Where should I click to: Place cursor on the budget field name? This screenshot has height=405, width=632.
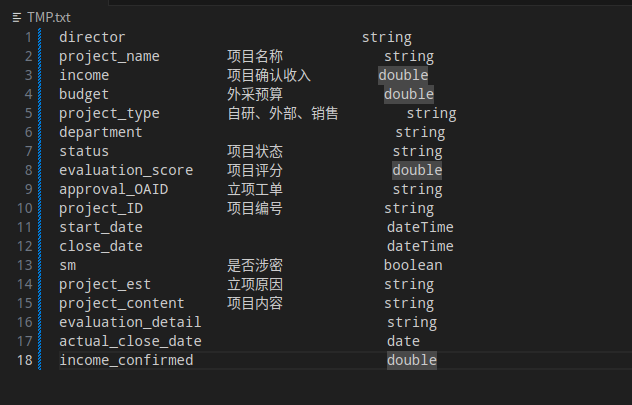84,94
